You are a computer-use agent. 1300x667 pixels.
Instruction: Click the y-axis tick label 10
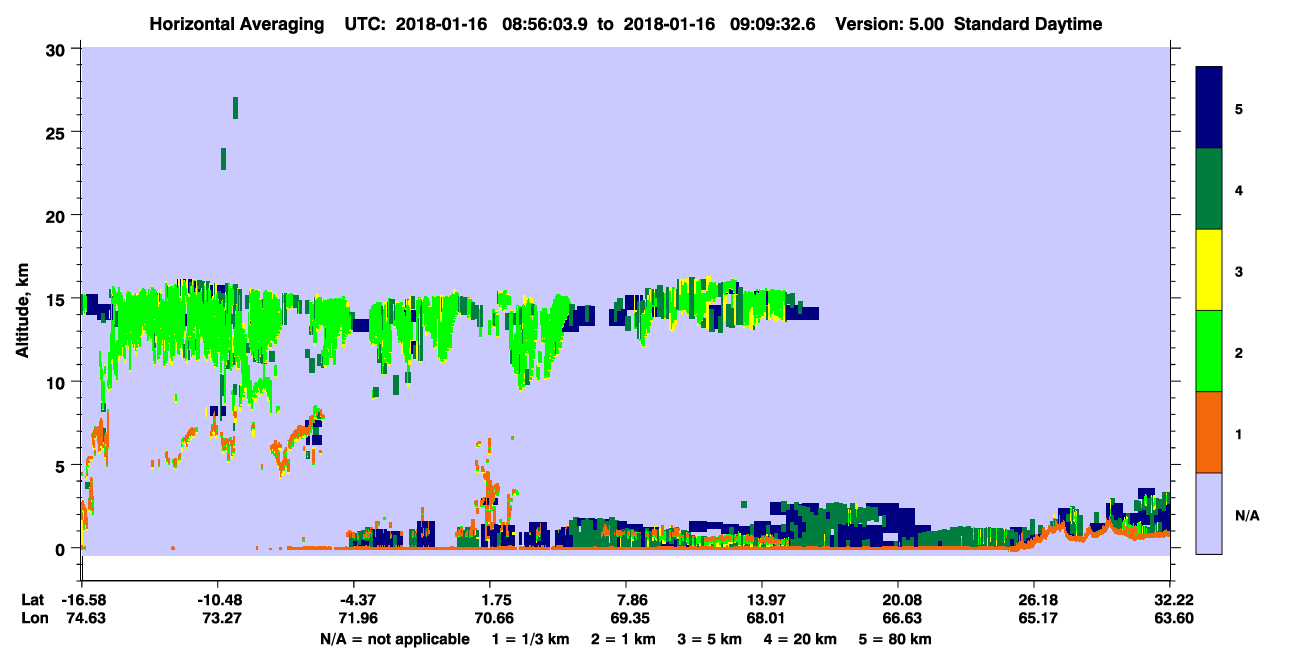click(x=58, y=382)
